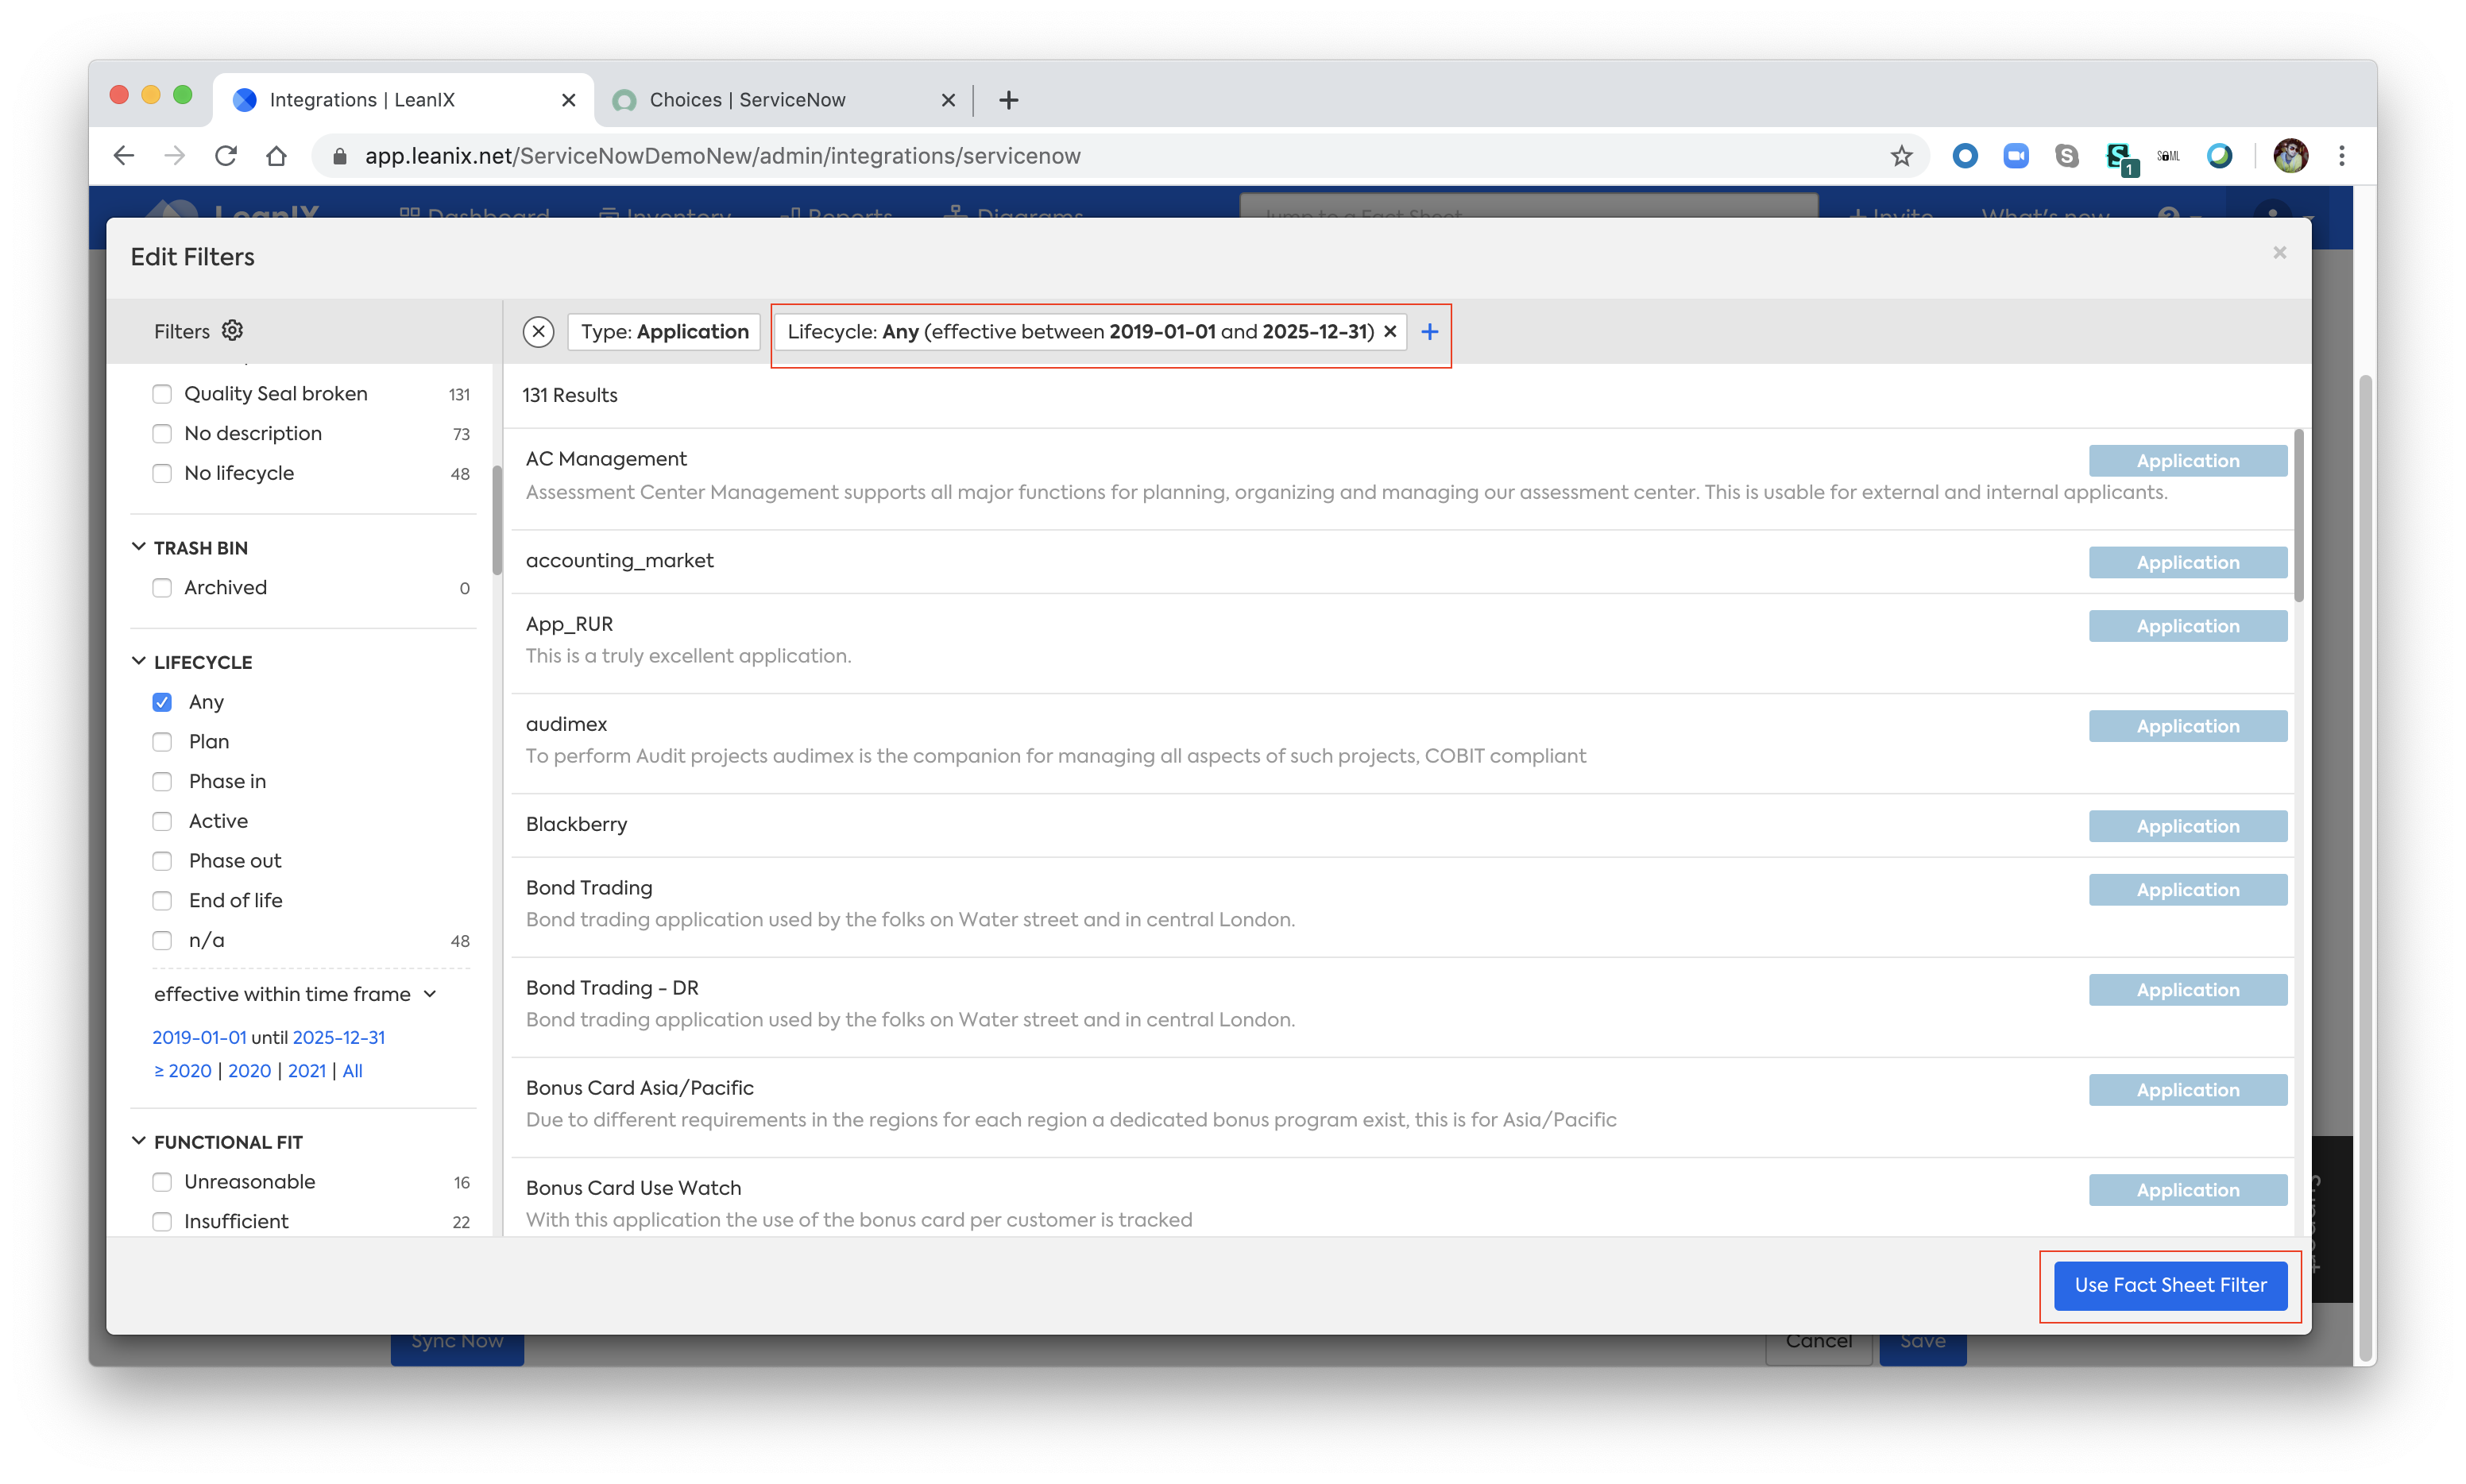Click the Lifecycle: Any filter chip text

pos(1080,332)
